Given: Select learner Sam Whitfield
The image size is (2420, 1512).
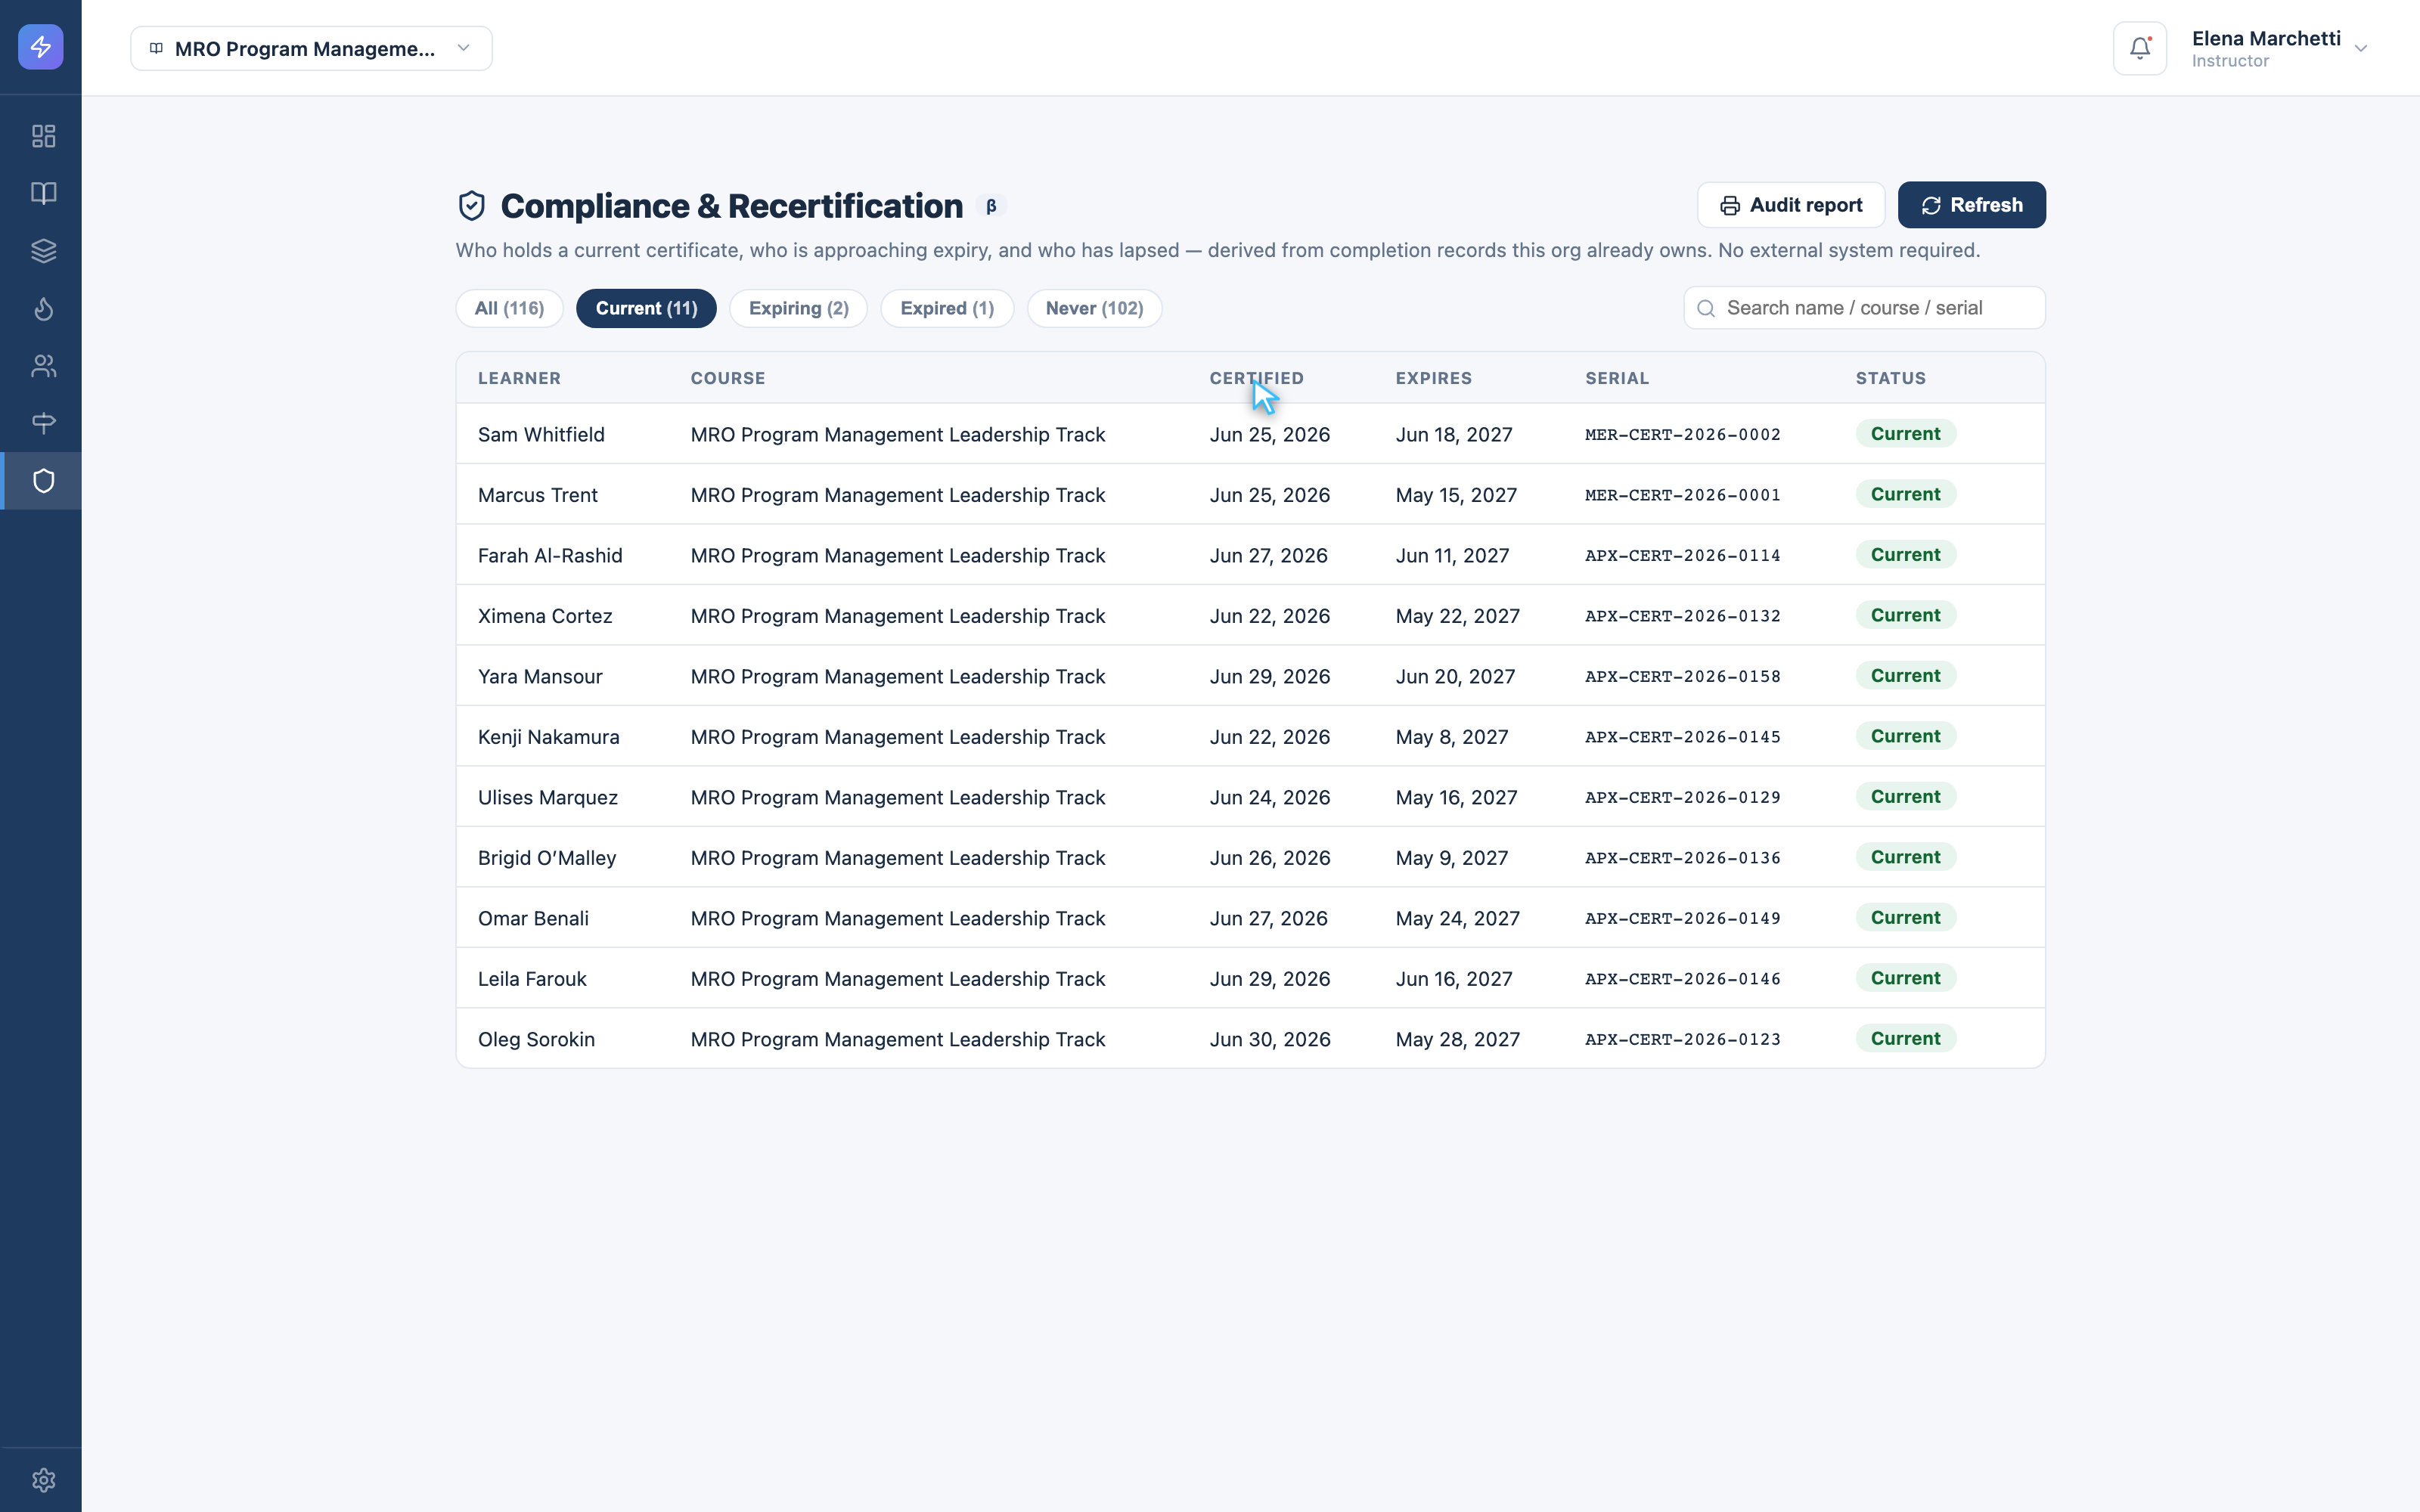Looking at the screenshot, I should tap(541, 434).
